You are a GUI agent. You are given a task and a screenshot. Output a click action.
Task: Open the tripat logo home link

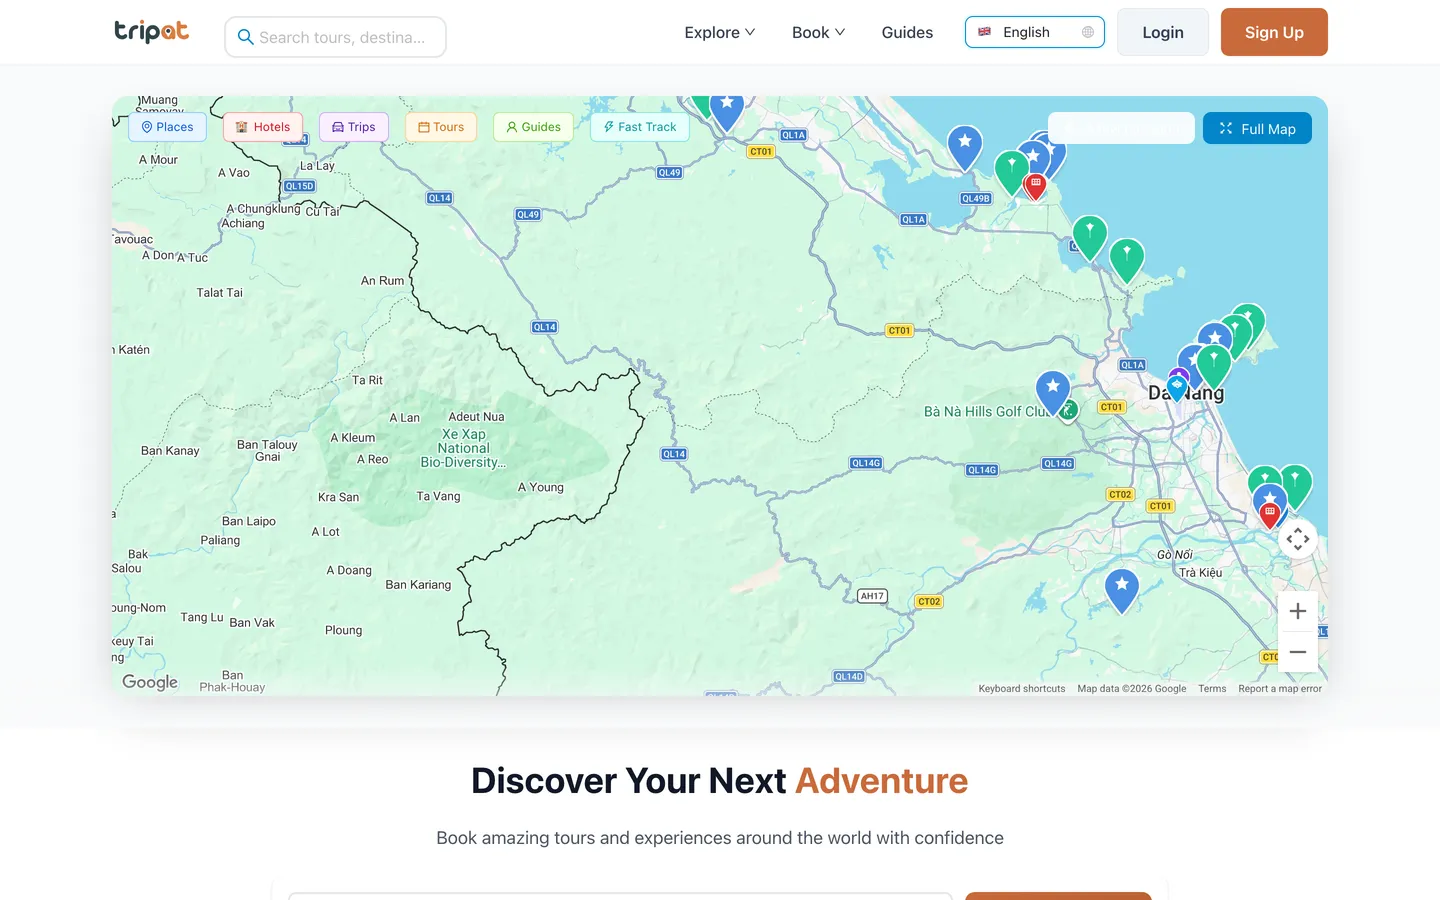tap(151, 32)
